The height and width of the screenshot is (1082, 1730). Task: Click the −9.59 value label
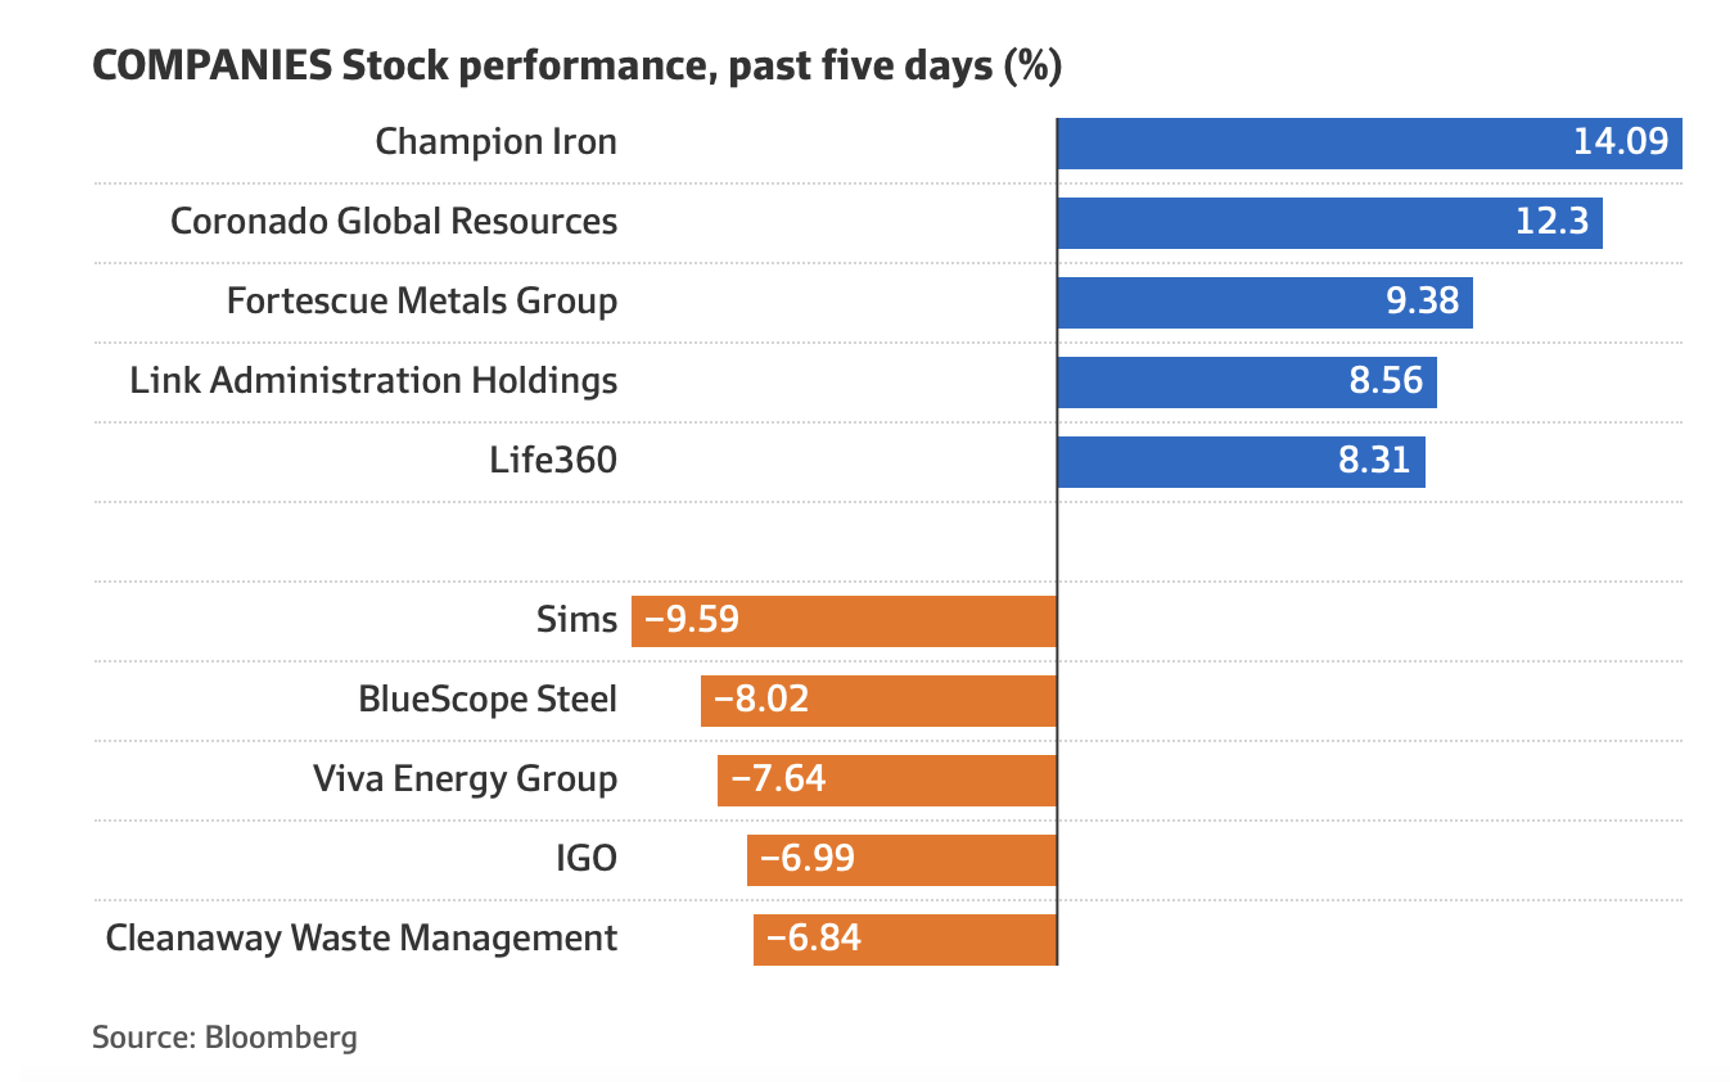692,620
